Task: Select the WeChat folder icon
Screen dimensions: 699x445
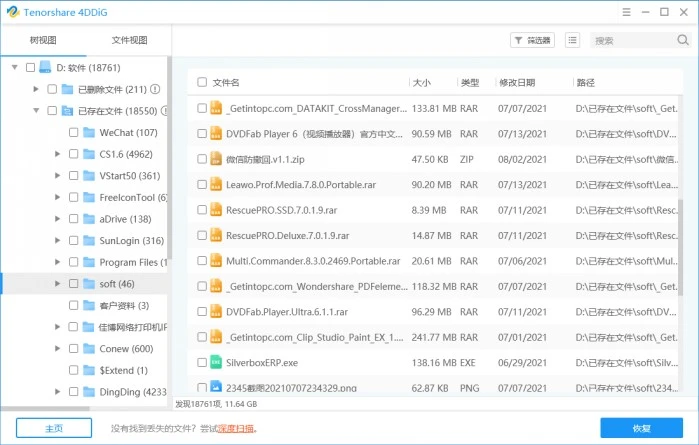Action: [x=89, y=132]
